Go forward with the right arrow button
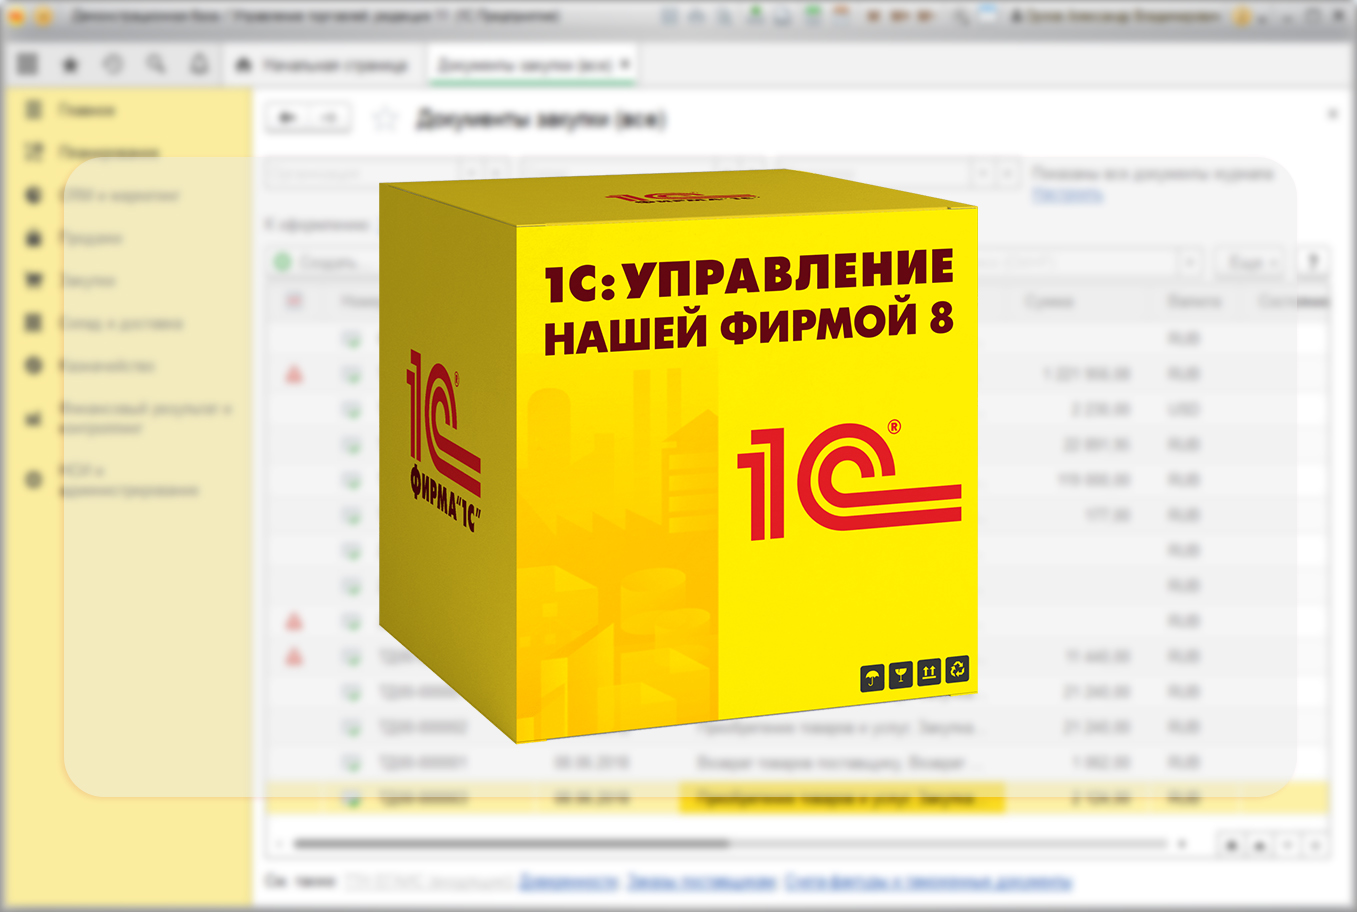The image size is (1357, 912). point(330,118)
